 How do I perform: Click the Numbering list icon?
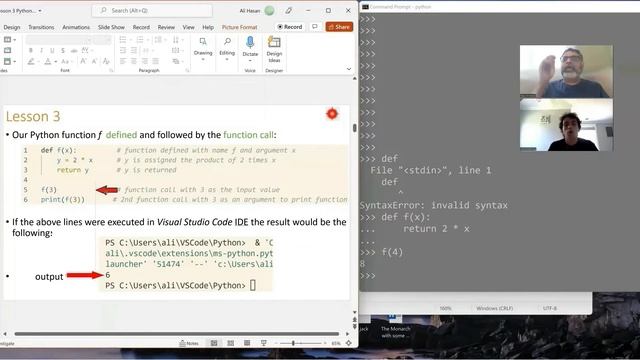[141, 40]
